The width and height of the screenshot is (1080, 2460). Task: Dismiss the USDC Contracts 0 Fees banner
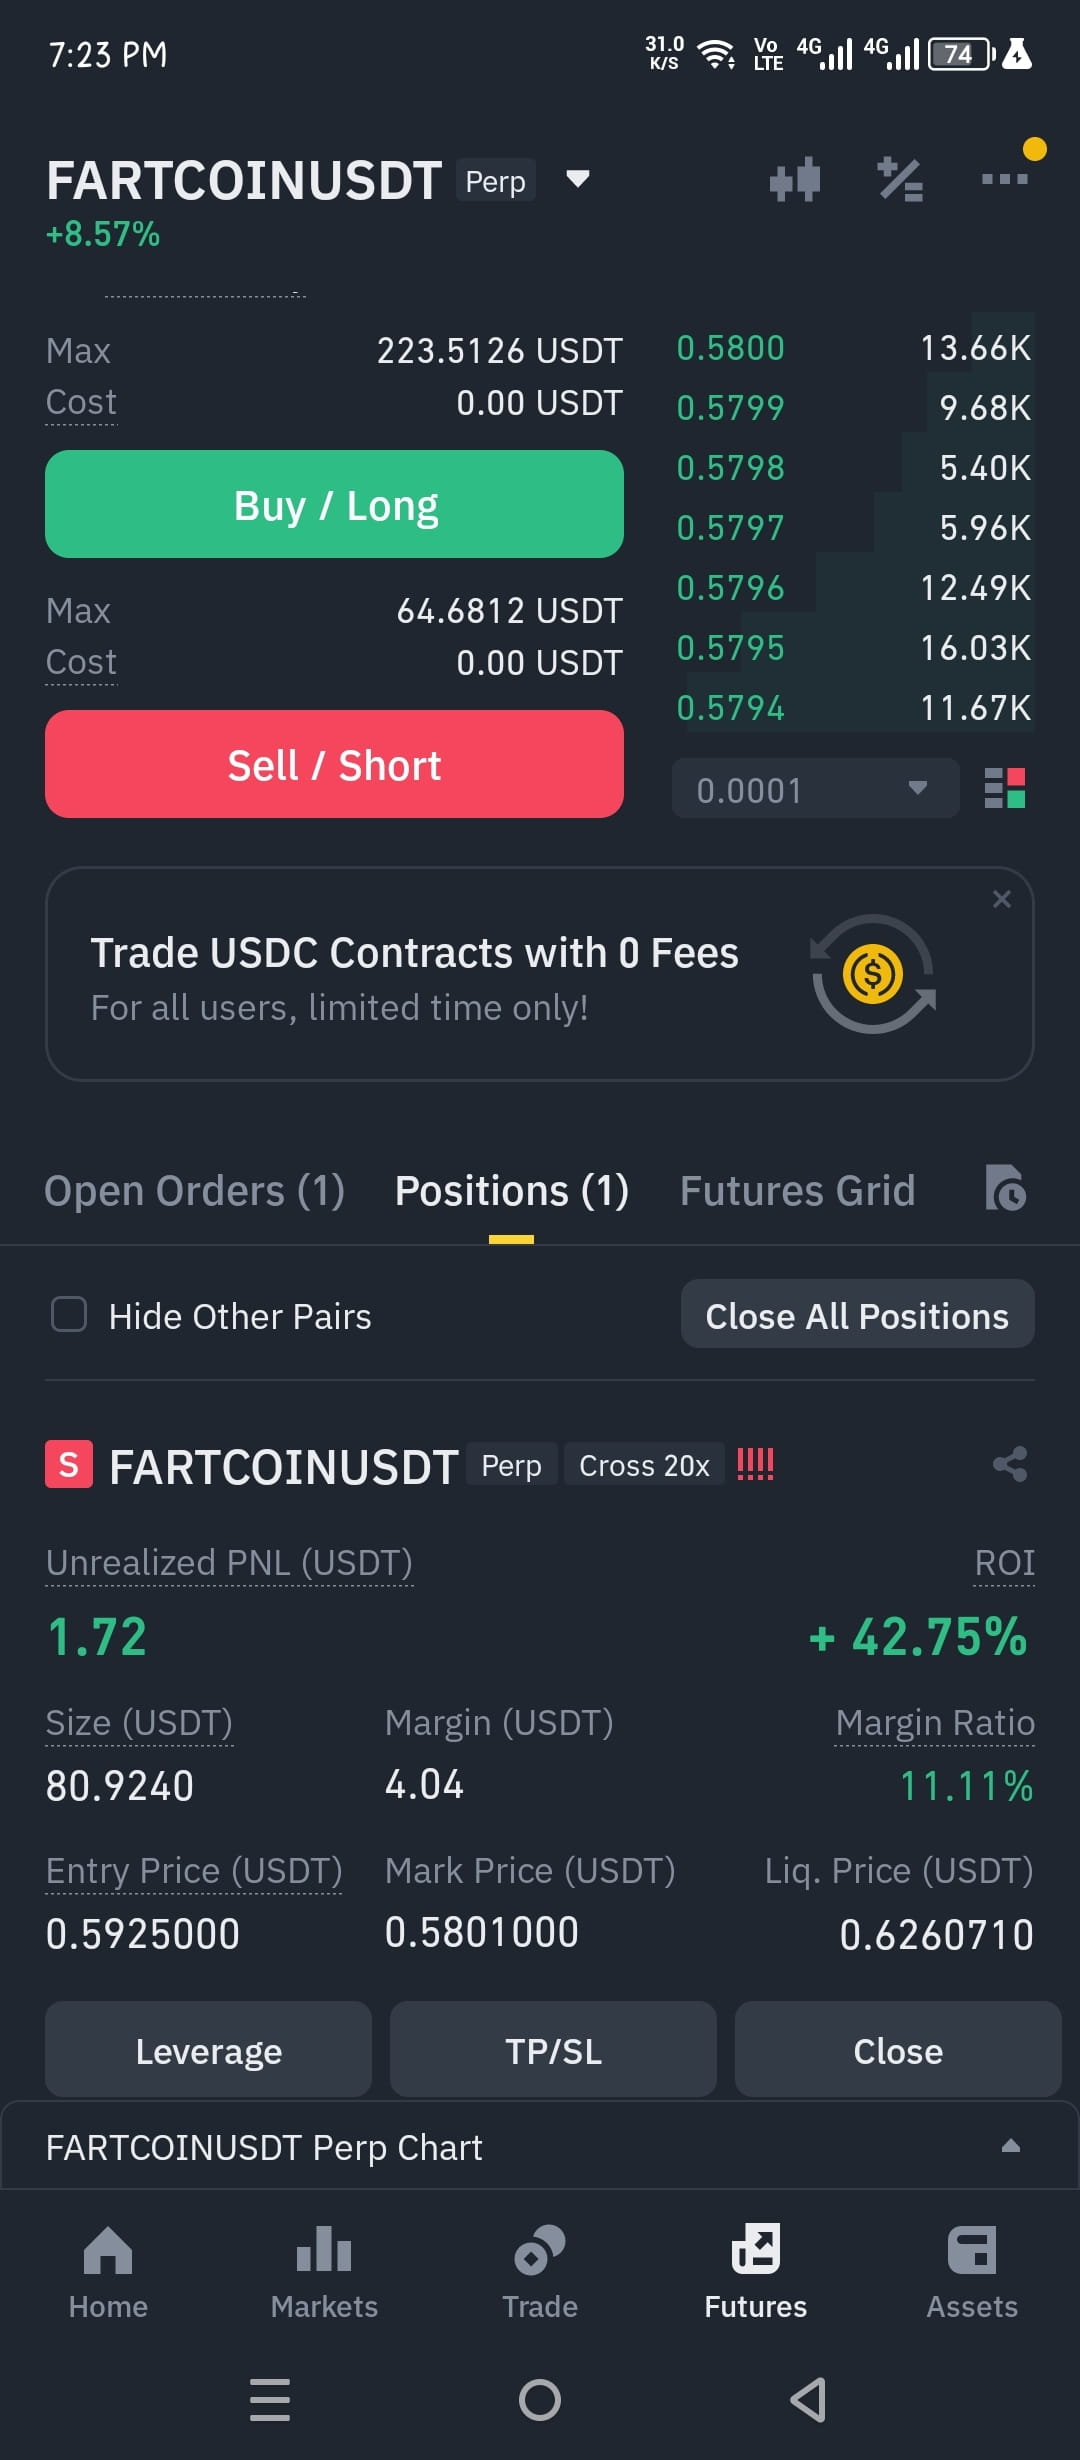[x=1001, y=899]
